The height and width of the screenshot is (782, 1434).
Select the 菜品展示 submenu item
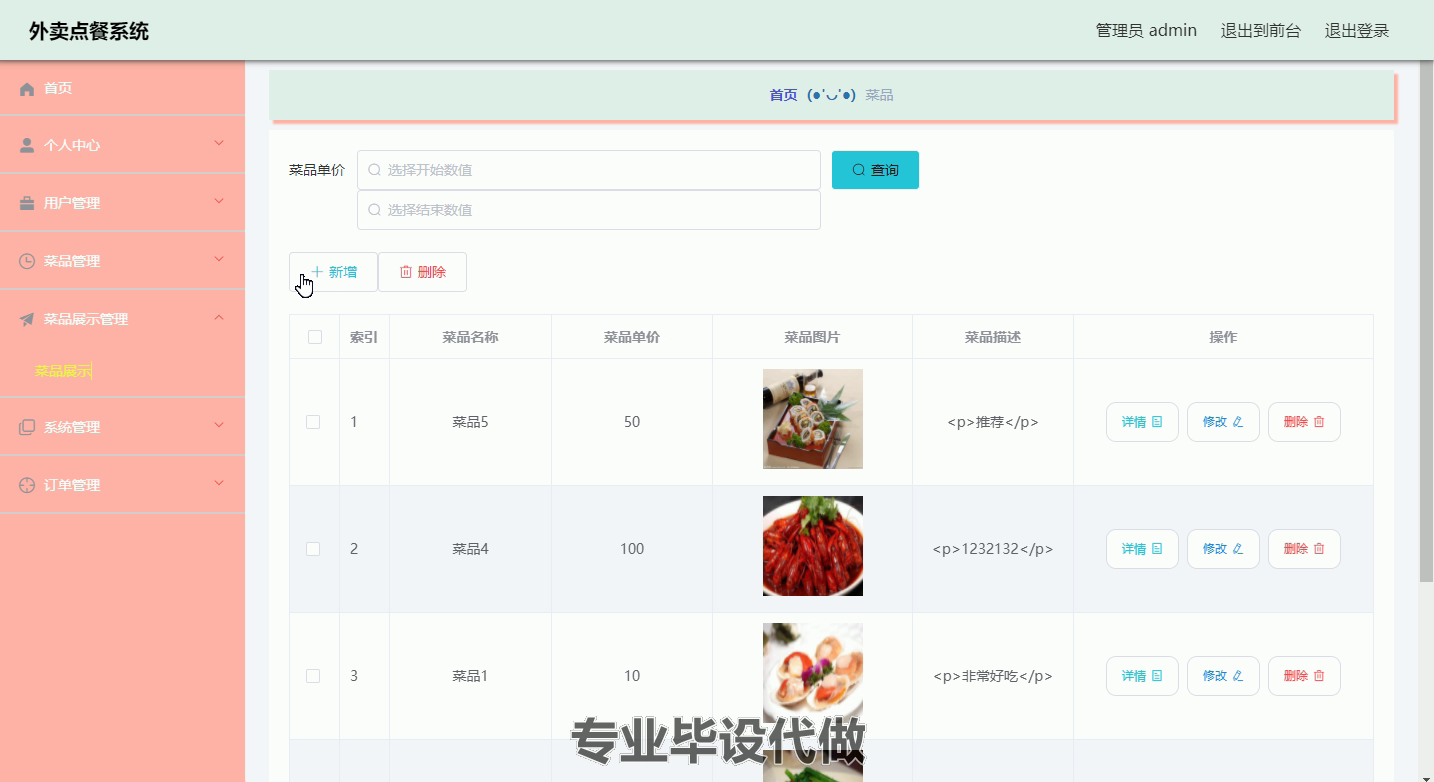[x=63, y=371]
